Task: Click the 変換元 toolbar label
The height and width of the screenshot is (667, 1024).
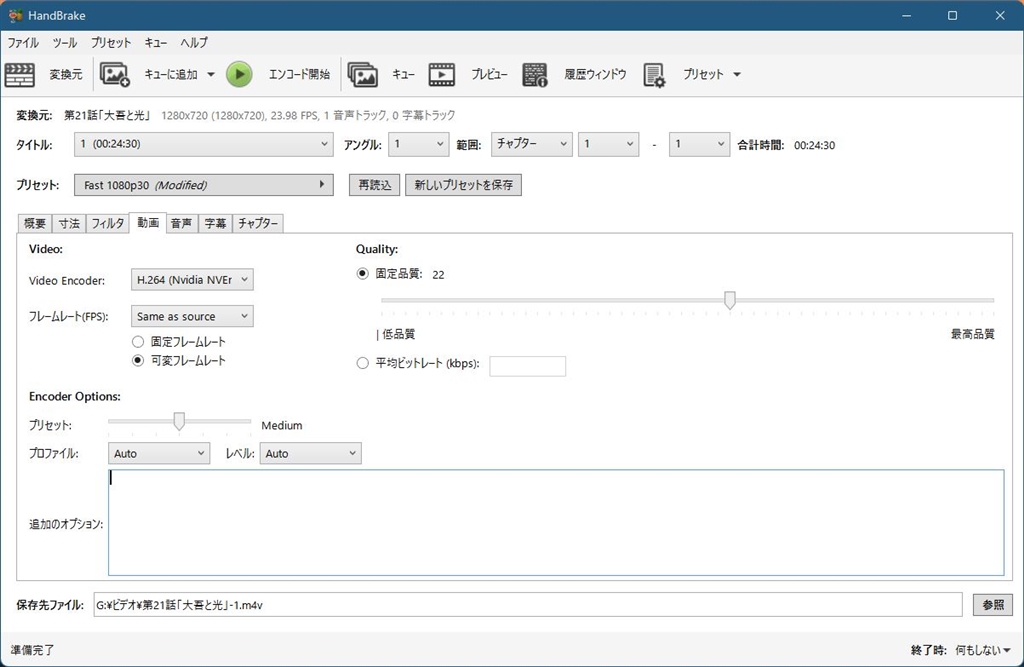Action: 66,74
